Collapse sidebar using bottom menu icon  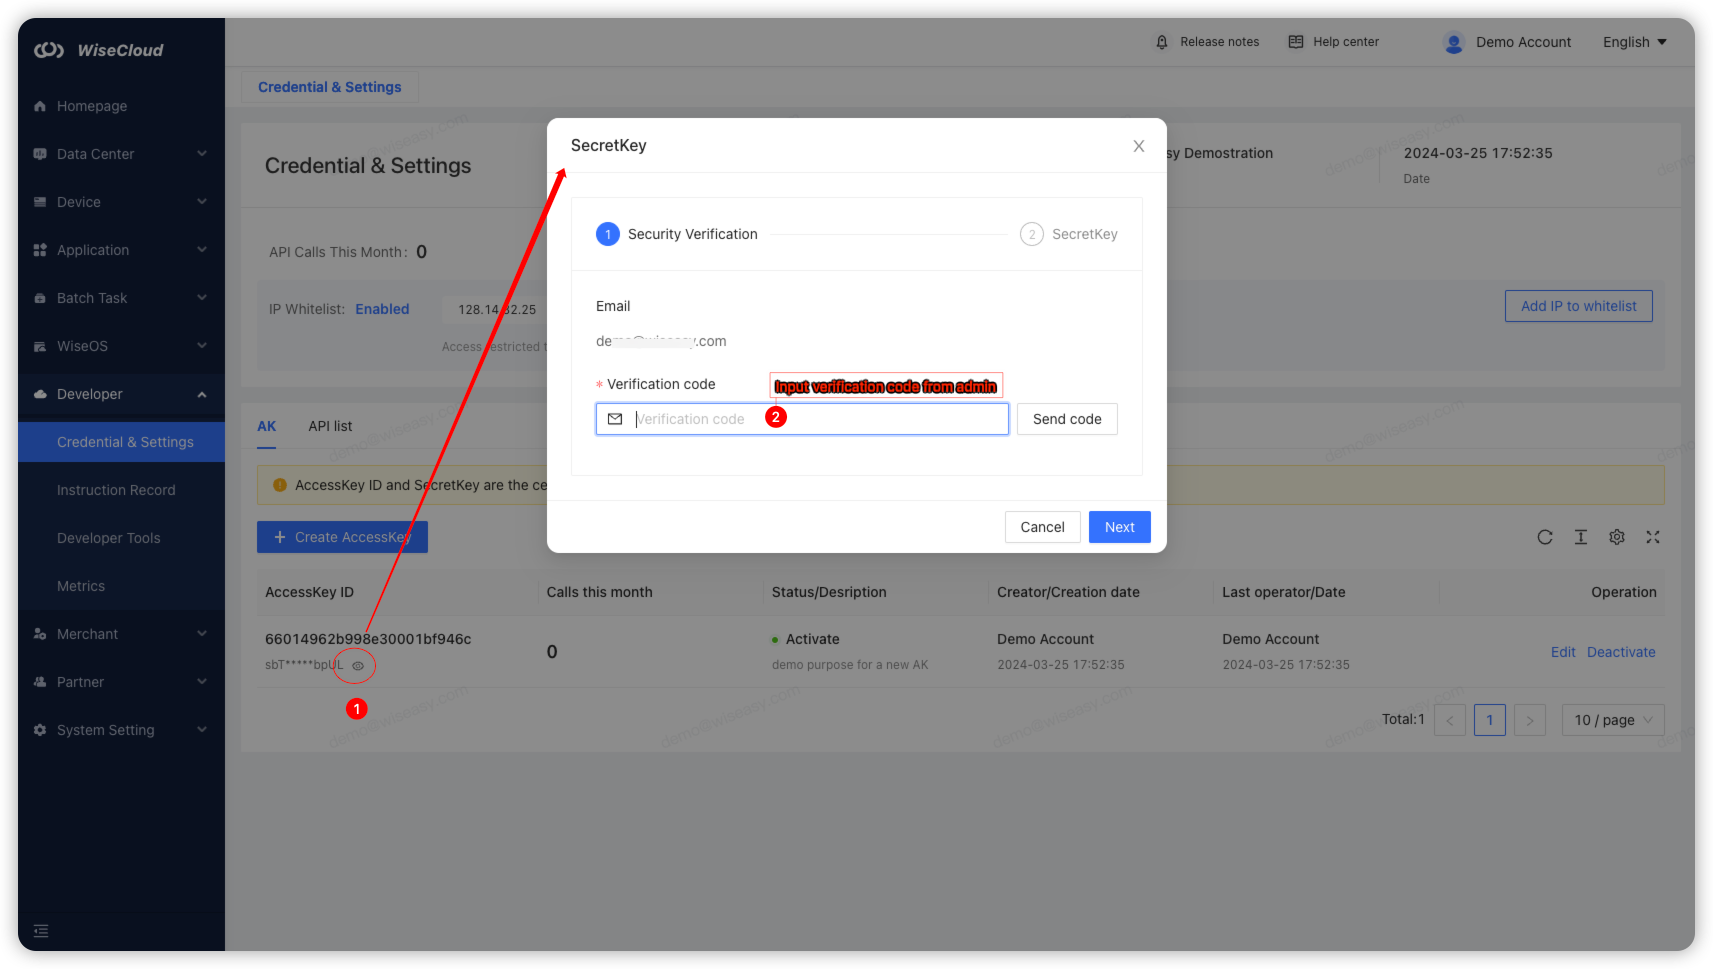41,931
